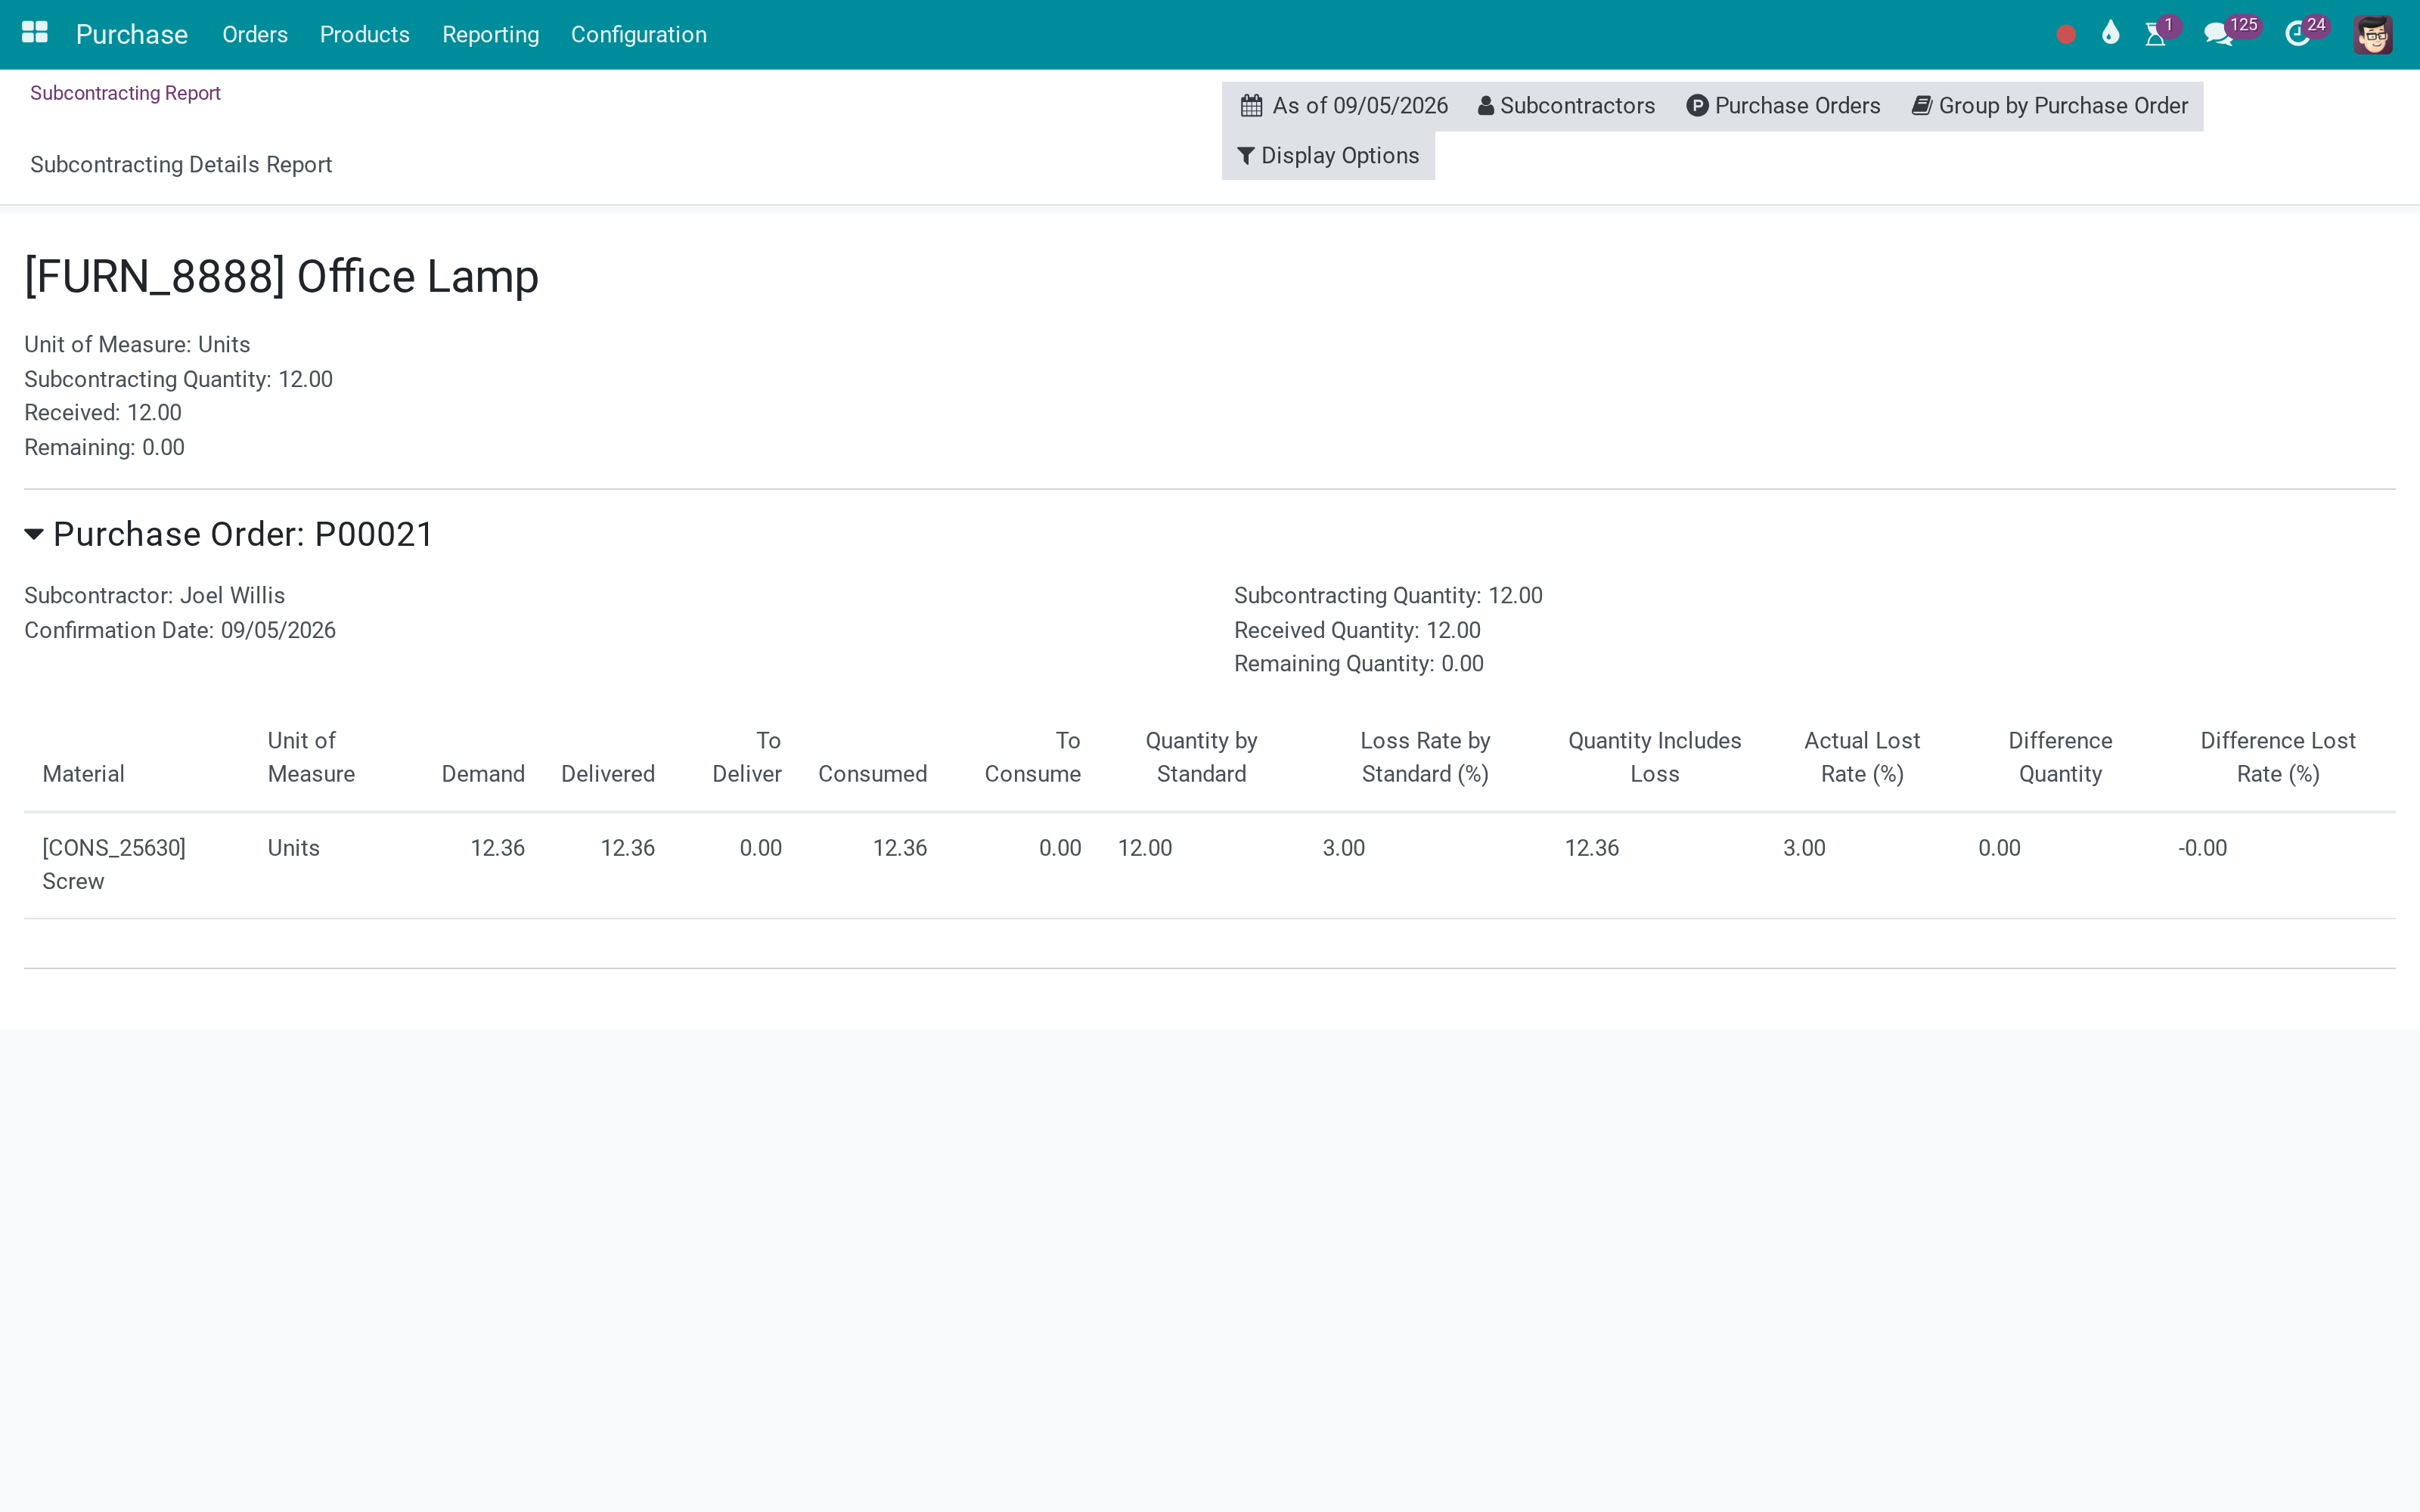Go to Subcontracting Report breadcrumb
Image resolution: width=2420 pixels, height=1512 pixels.
click(x=125, y=93)
